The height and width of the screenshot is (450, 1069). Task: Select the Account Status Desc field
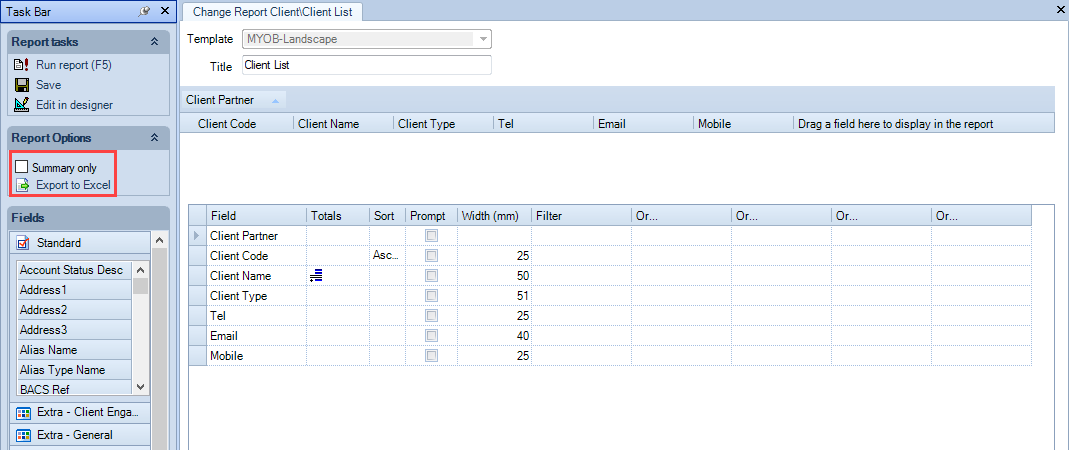tap(74, 270)
